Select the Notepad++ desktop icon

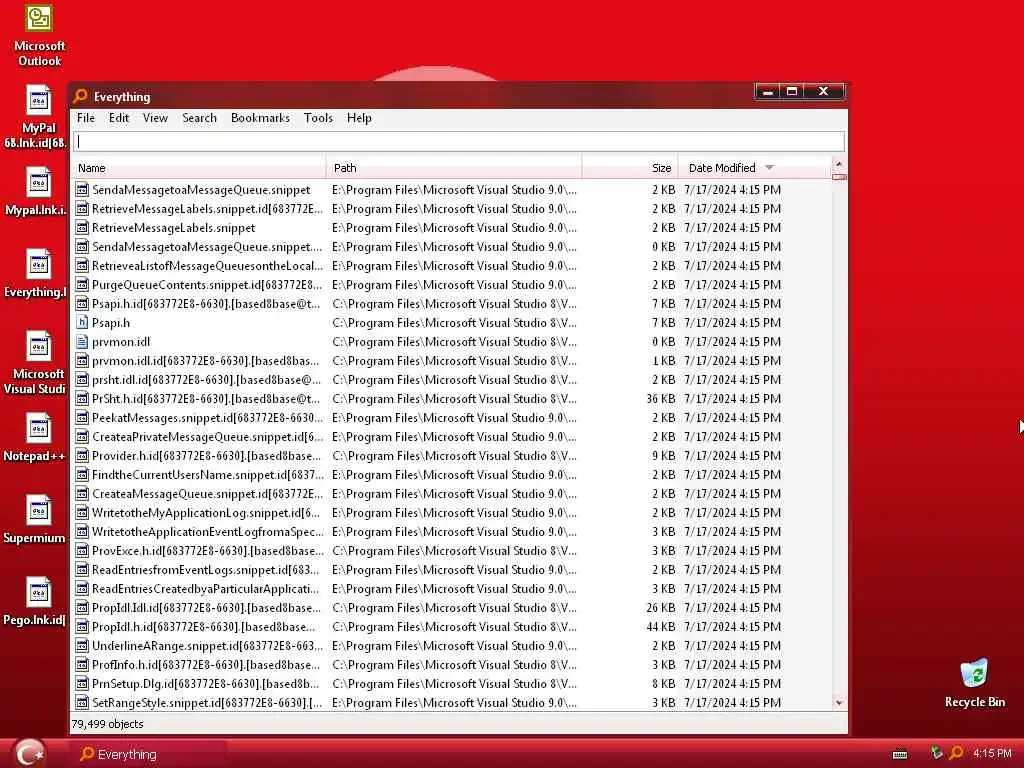pyautogui.click(x=37, y=438)
